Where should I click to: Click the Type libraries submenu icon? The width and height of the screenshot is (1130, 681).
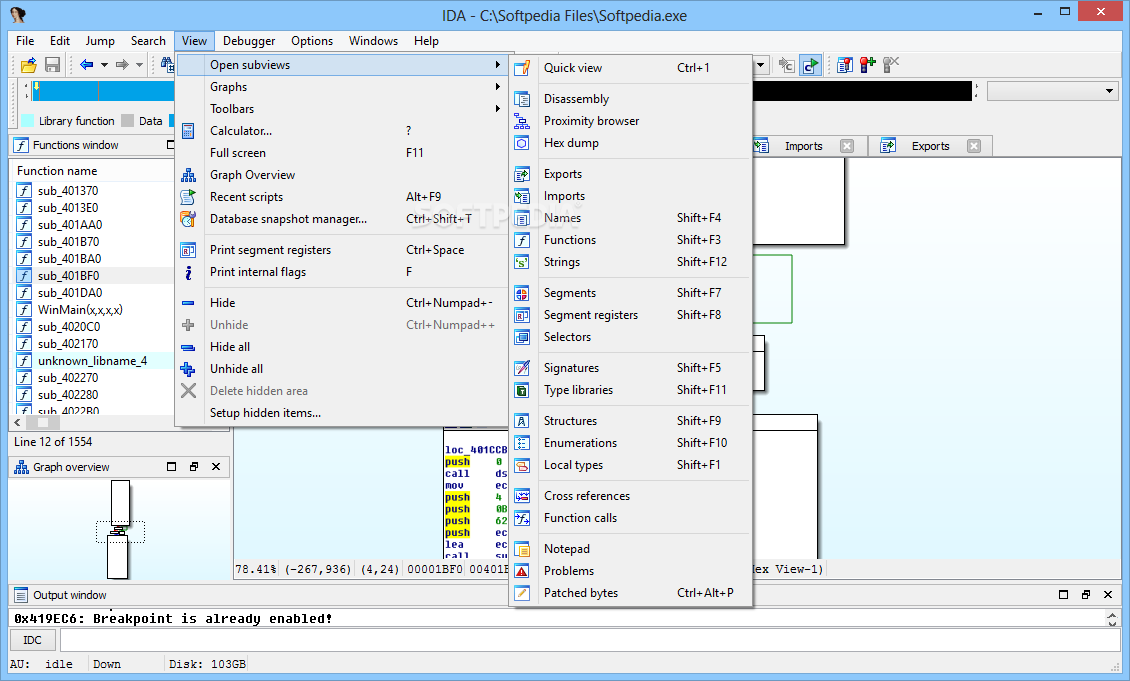tap(522, 390)
